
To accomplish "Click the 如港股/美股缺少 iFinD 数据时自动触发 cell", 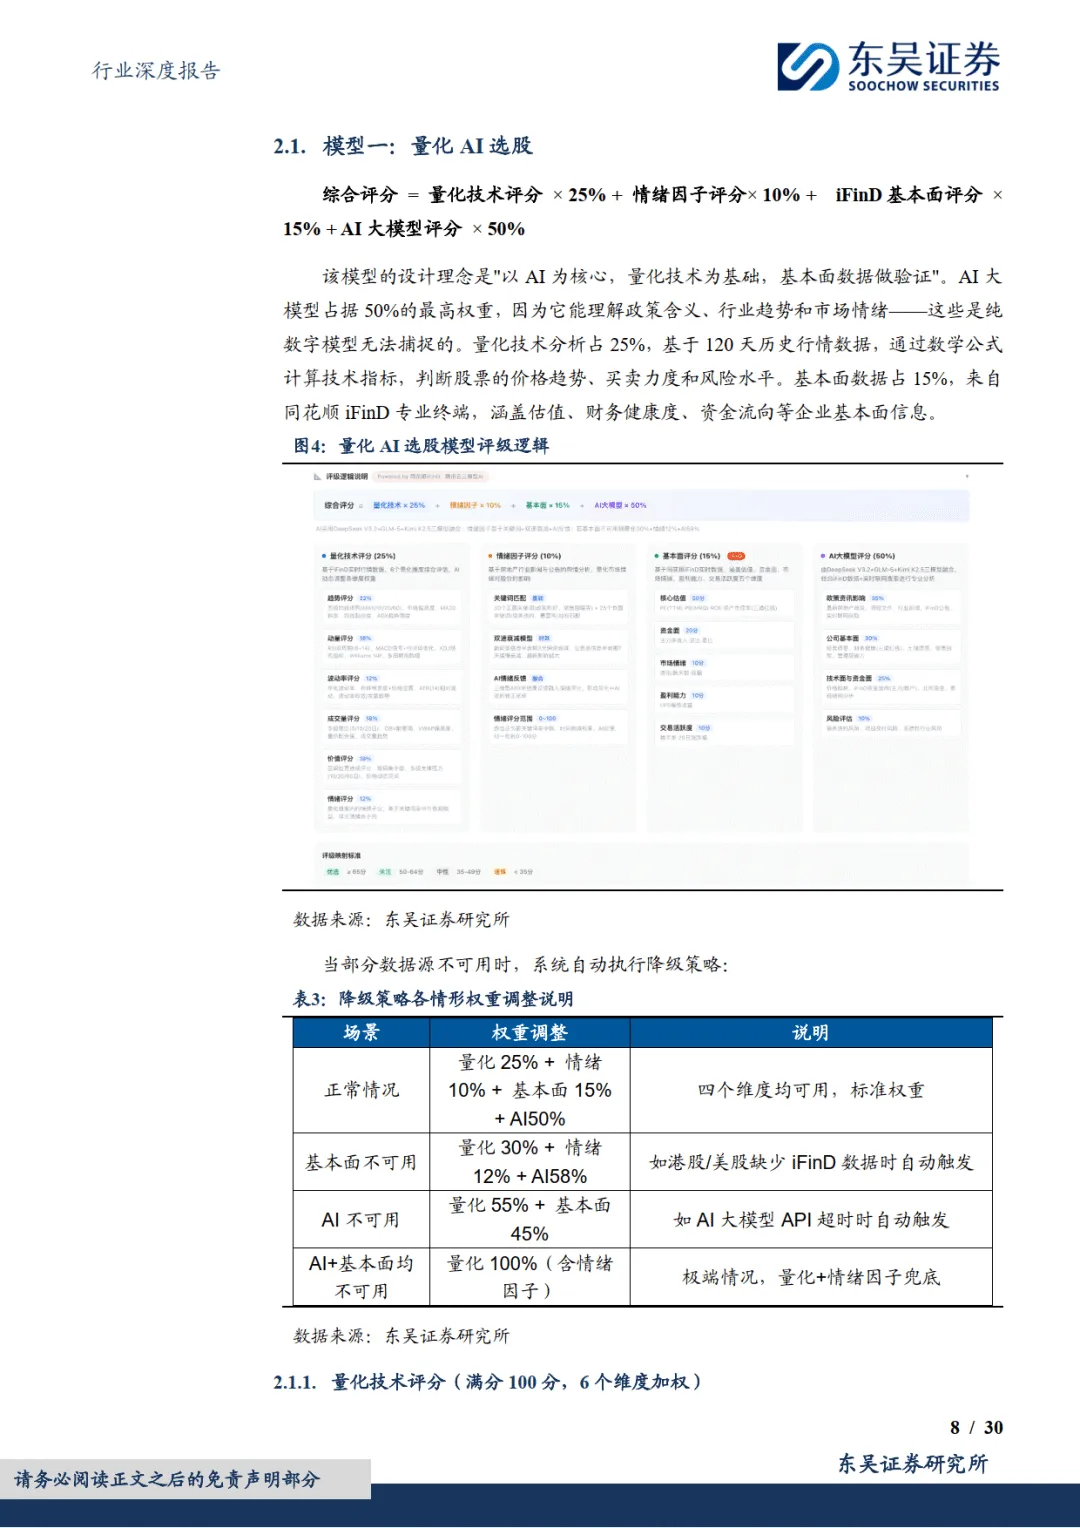I will 811,1162.
